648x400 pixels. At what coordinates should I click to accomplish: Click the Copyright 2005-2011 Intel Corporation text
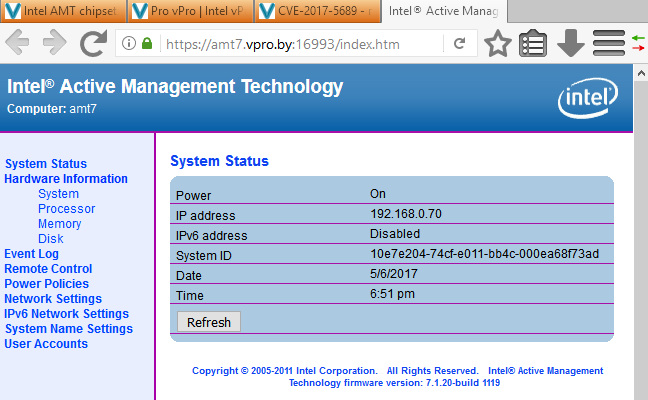tap(285, 371)
